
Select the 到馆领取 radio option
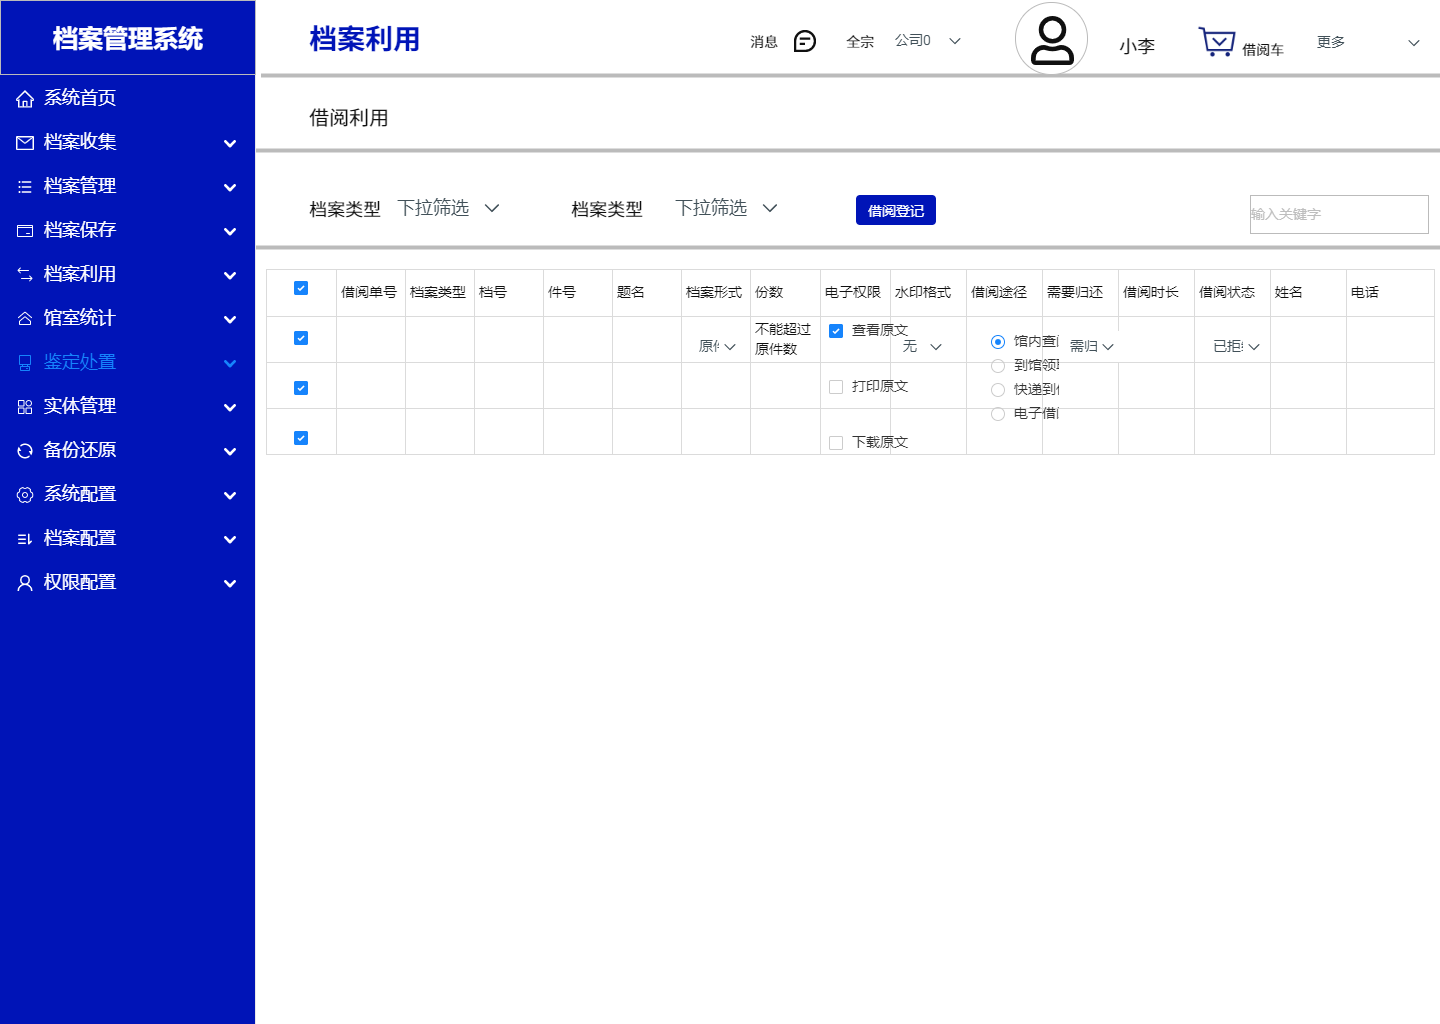[997, 366]
